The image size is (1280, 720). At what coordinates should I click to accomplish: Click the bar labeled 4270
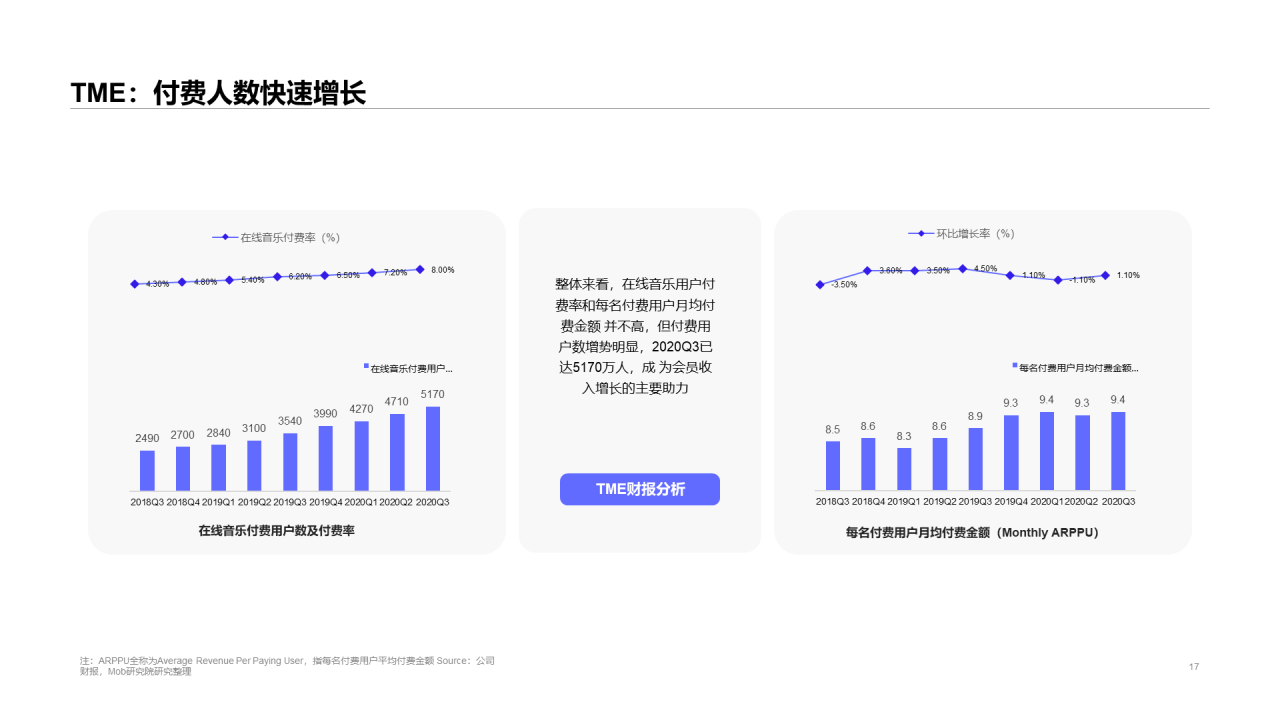(362, 456)
